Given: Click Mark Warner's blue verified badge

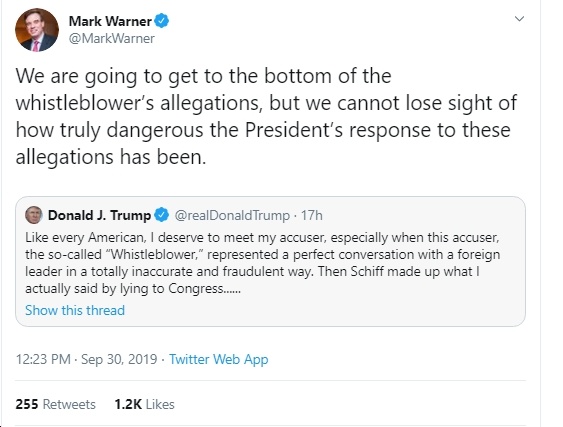Looking at the screenshot, I should click(x=162, y=21).
